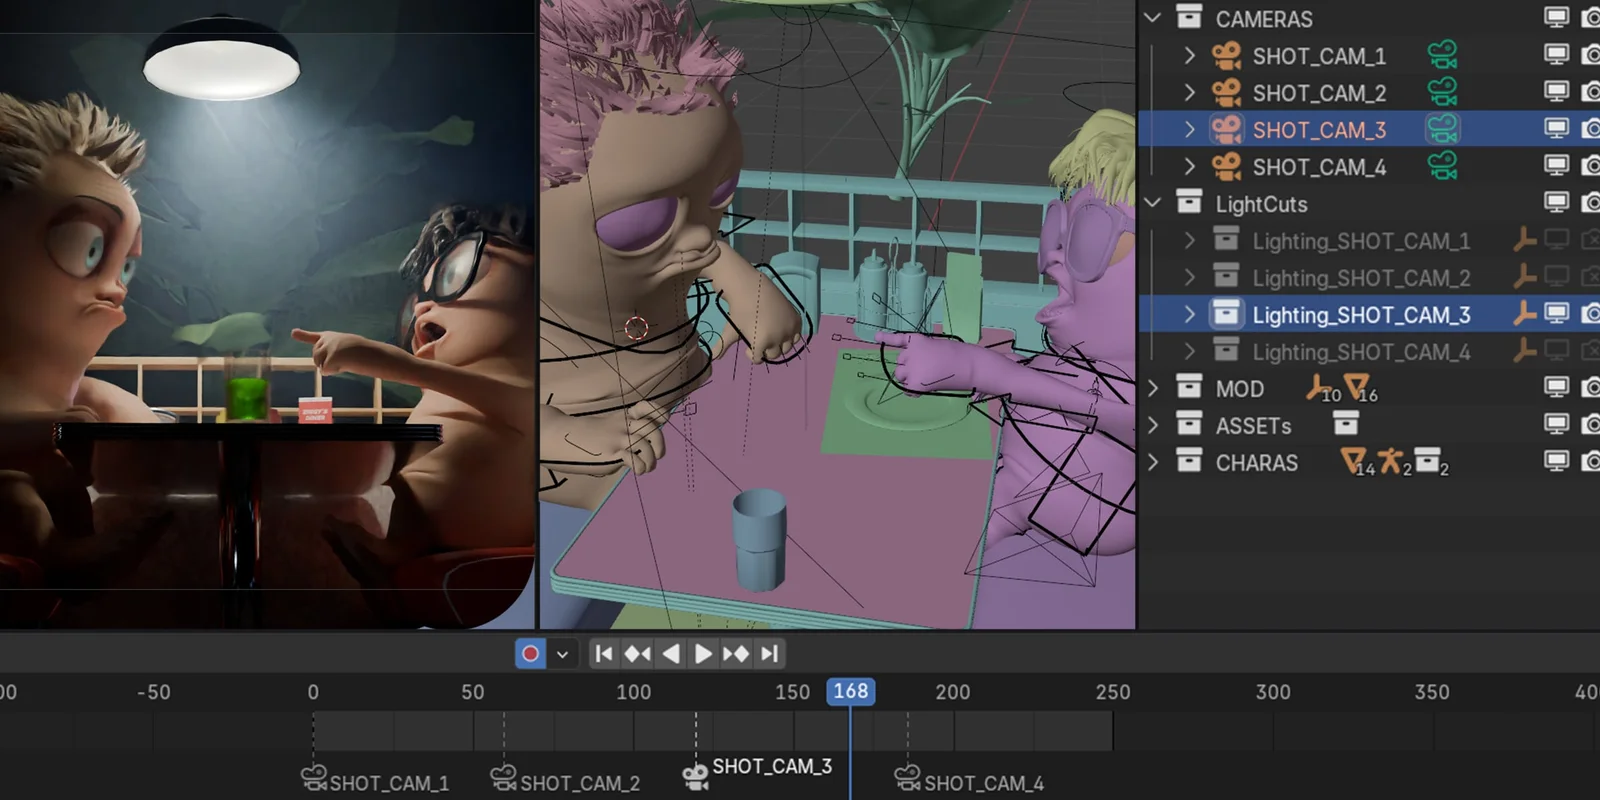Click the SHOT_CAM_1 camera object icon

(1226, 56)
